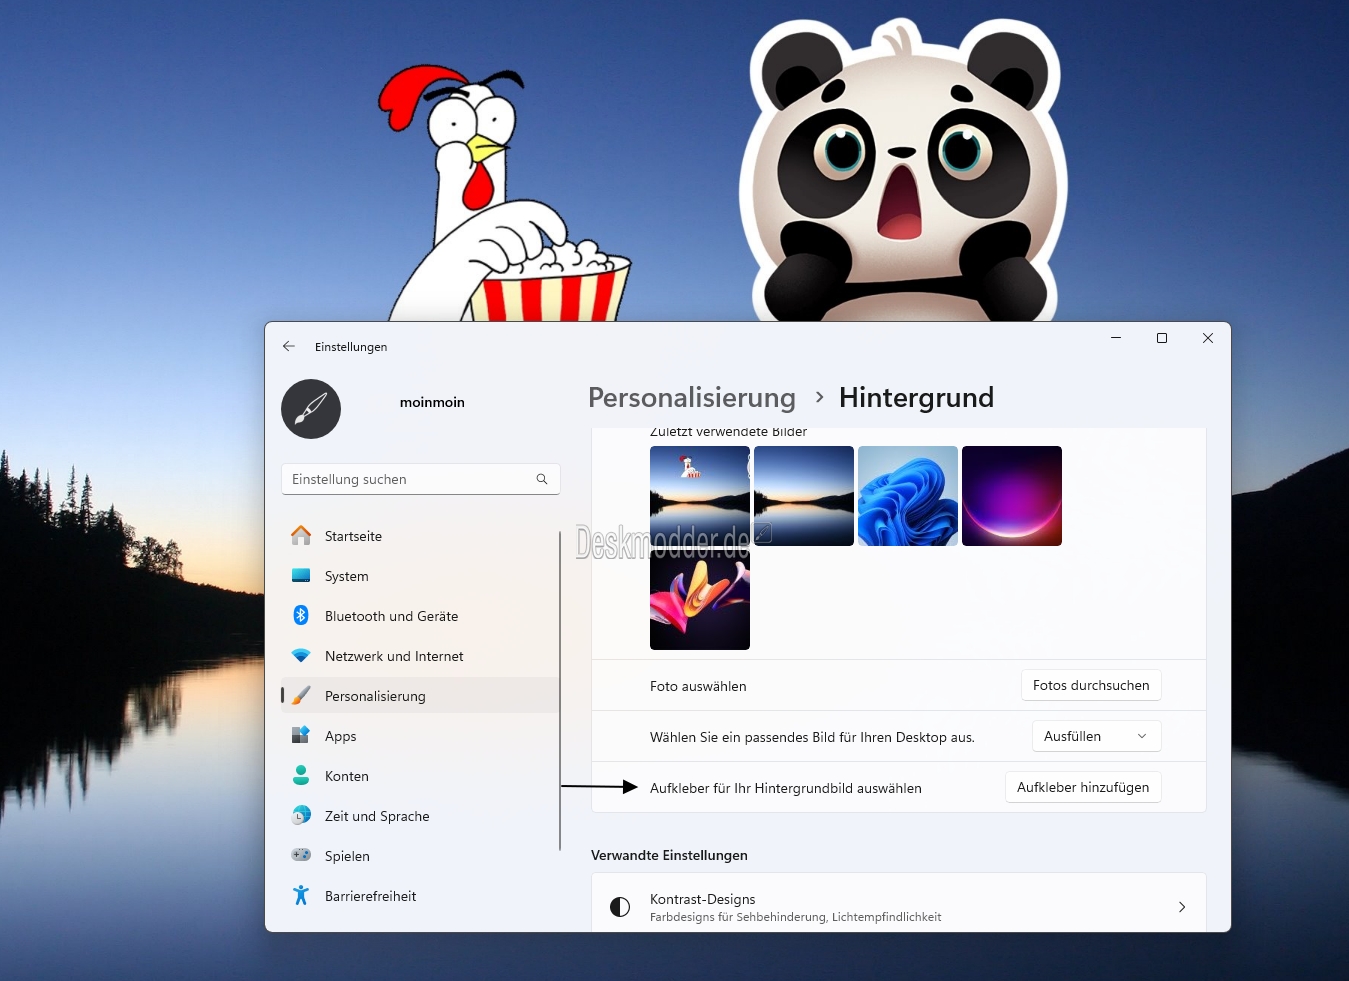Click the System monitor icon
This screenshot has height=981, width=1349.
tap(301, 576)
